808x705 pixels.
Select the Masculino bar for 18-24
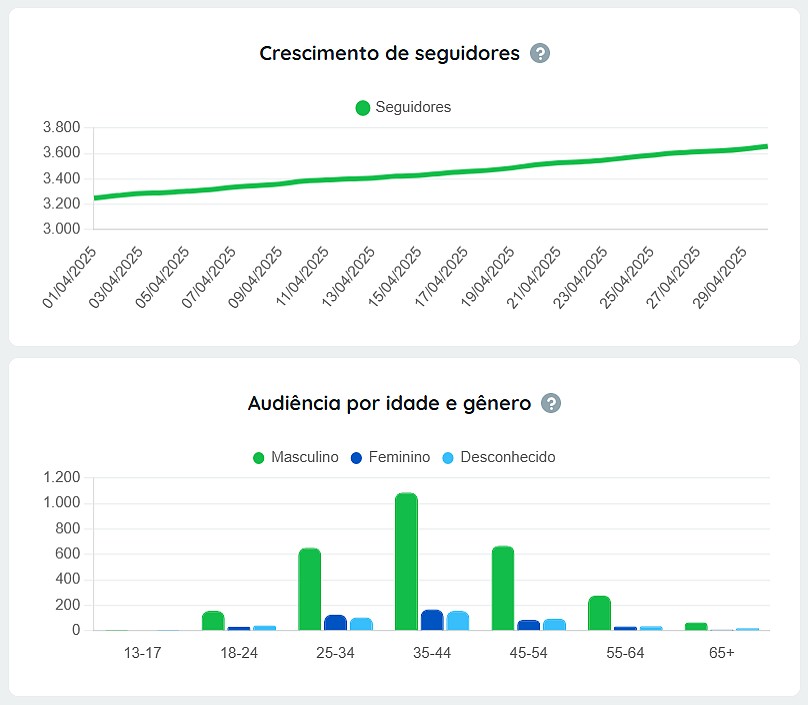(x=213, y=620)
